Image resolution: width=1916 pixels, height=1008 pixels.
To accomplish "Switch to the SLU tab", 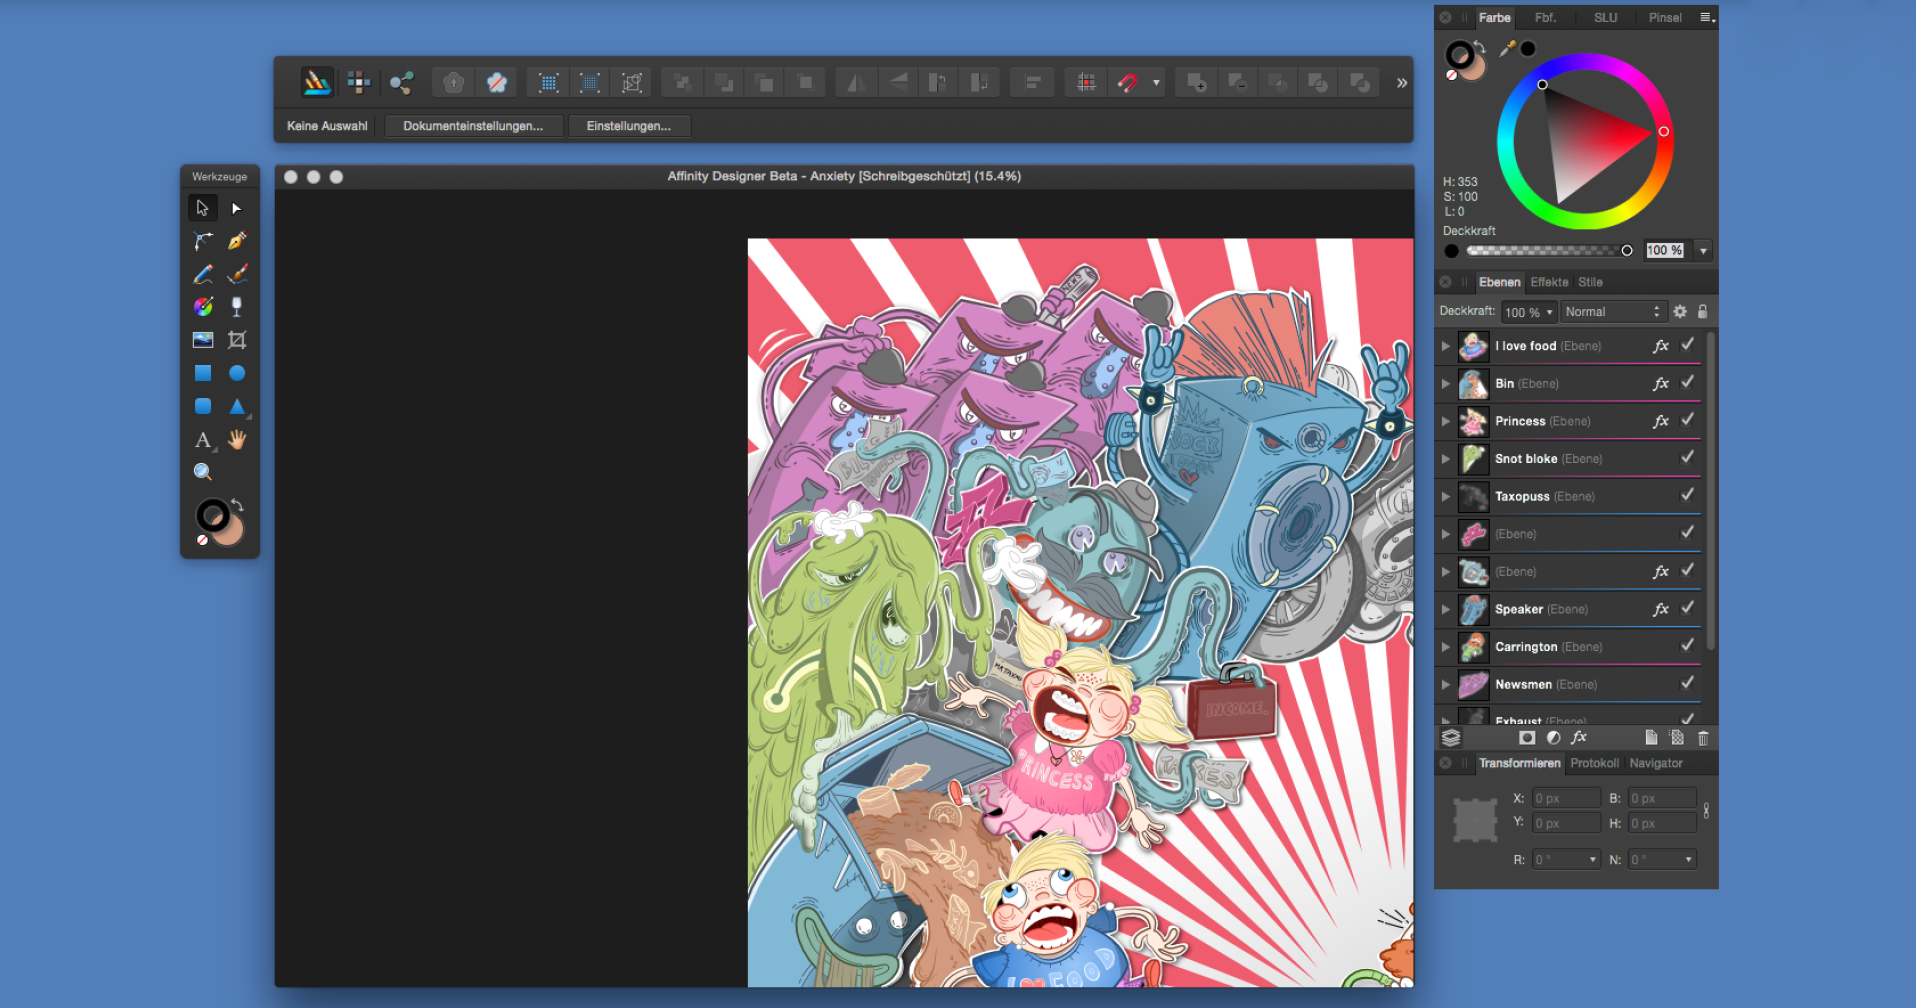I will coord(1606,18).
